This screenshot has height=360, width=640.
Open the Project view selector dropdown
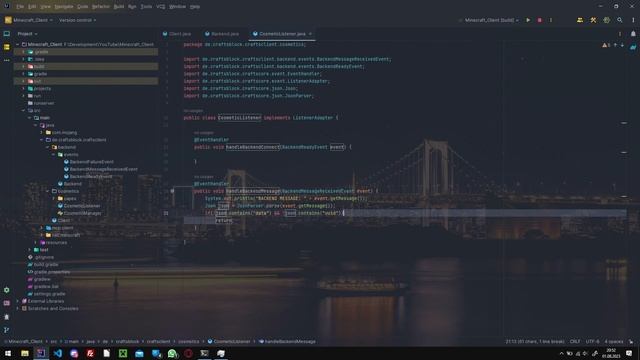pyautogui.click(x=27, y=34)
